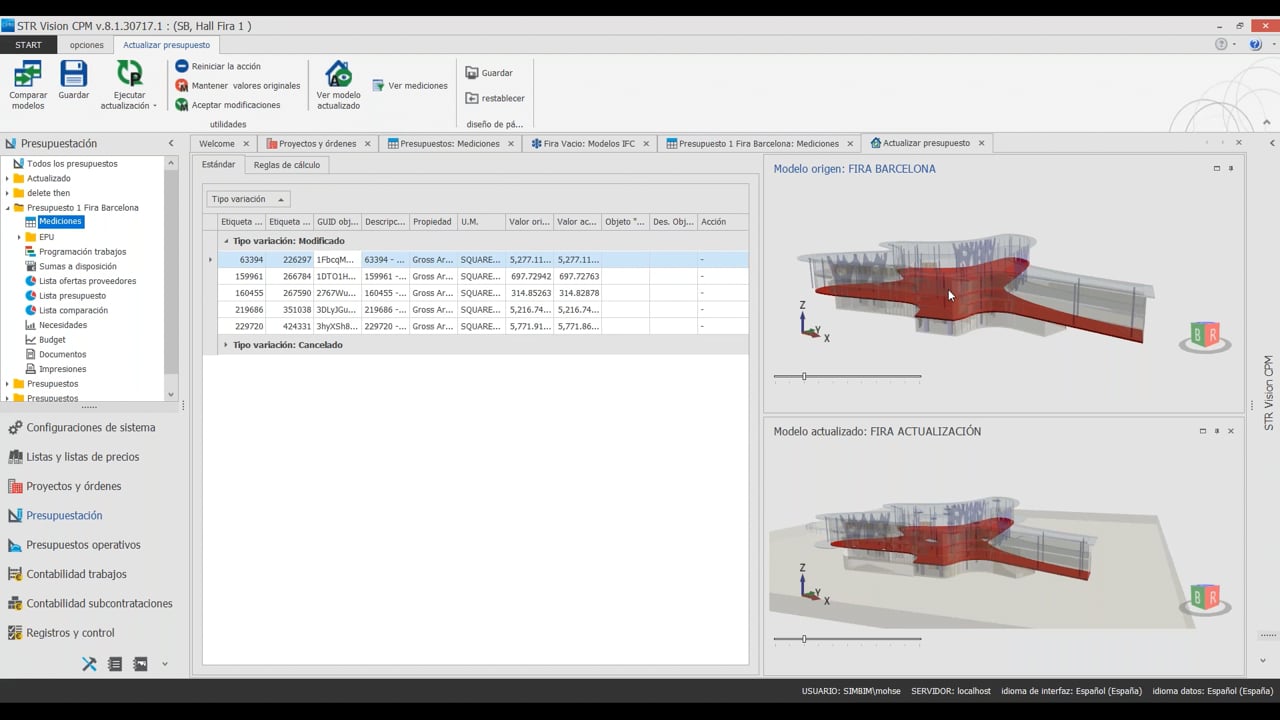Expand the Actualizado folder in tree

[7, 178]
